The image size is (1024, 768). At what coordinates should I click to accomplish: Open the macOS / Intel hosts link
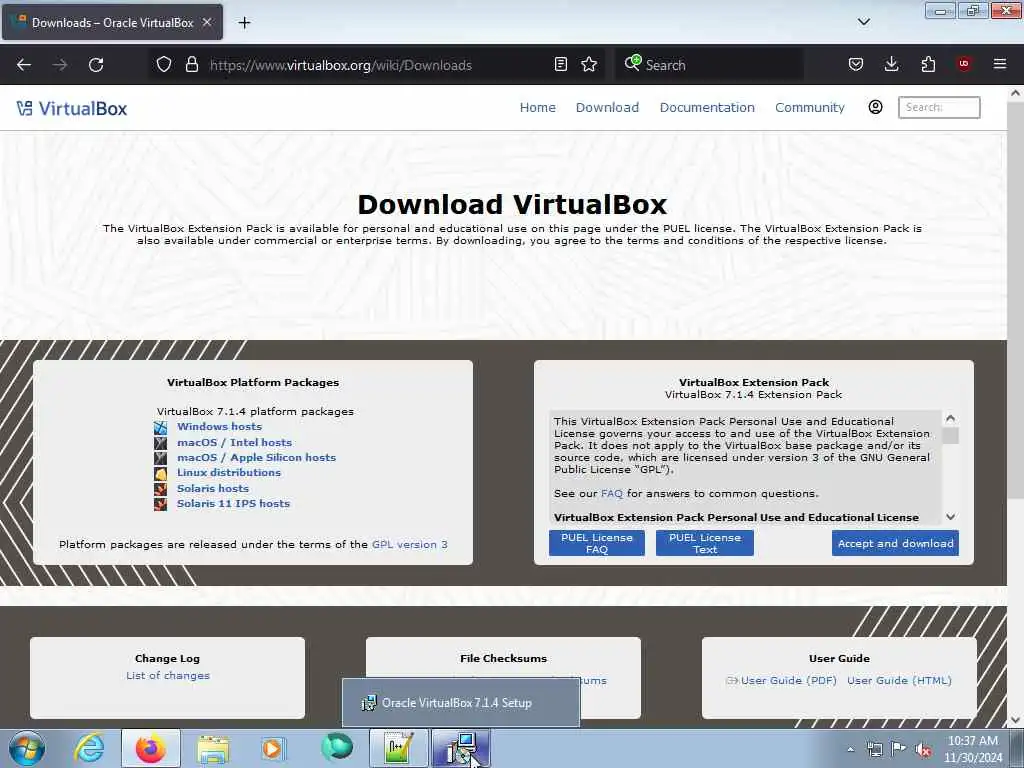pos(234,442)
